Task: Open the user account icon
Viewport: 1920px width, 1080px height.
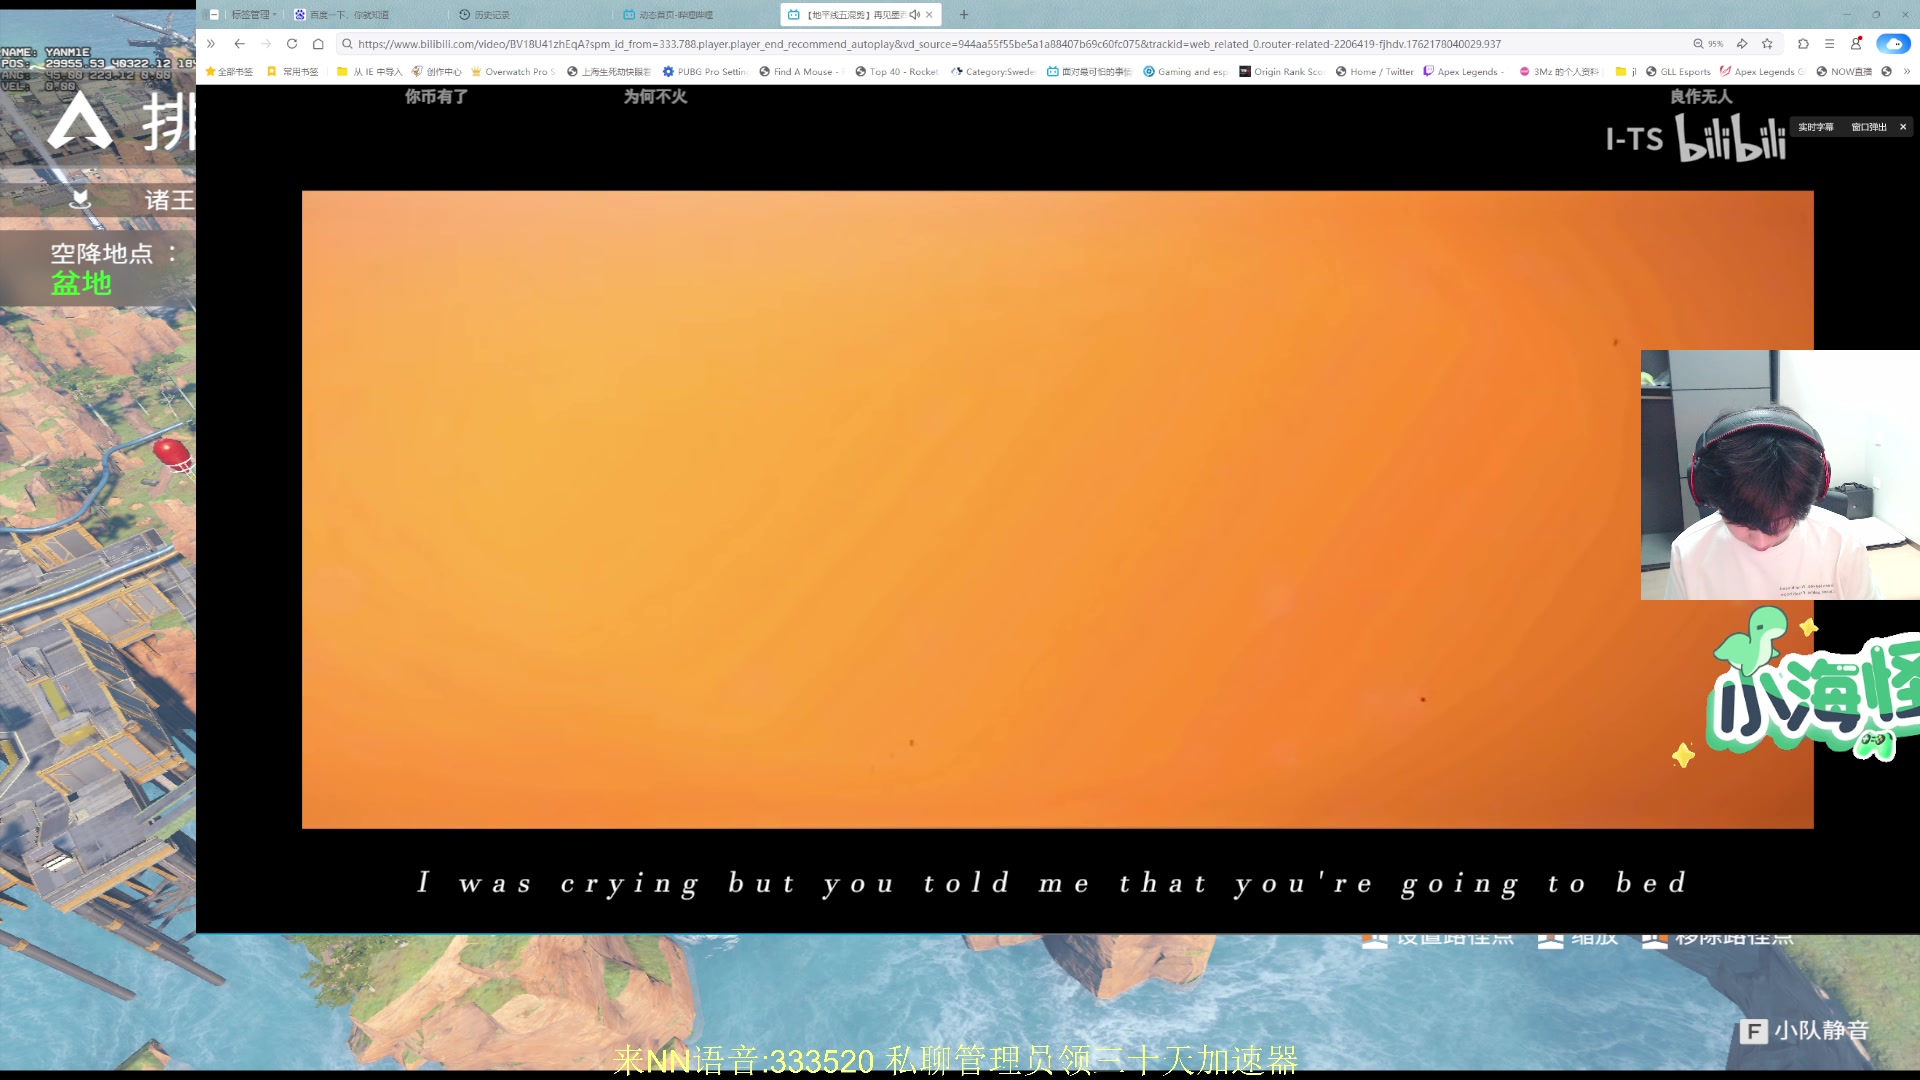Action: click(1856, 44)
